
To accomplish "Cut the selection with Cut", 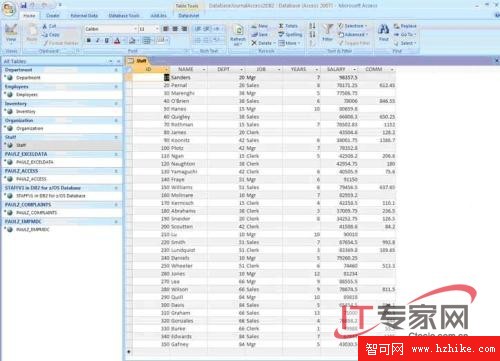I will point(49,26).
